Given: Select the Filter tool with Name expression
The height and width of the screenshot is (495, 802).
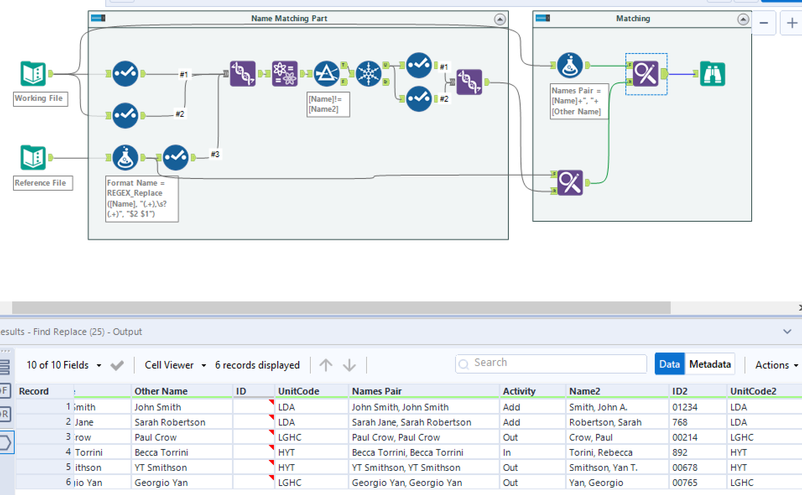Looking at the screenshot, I should point(327,74).
